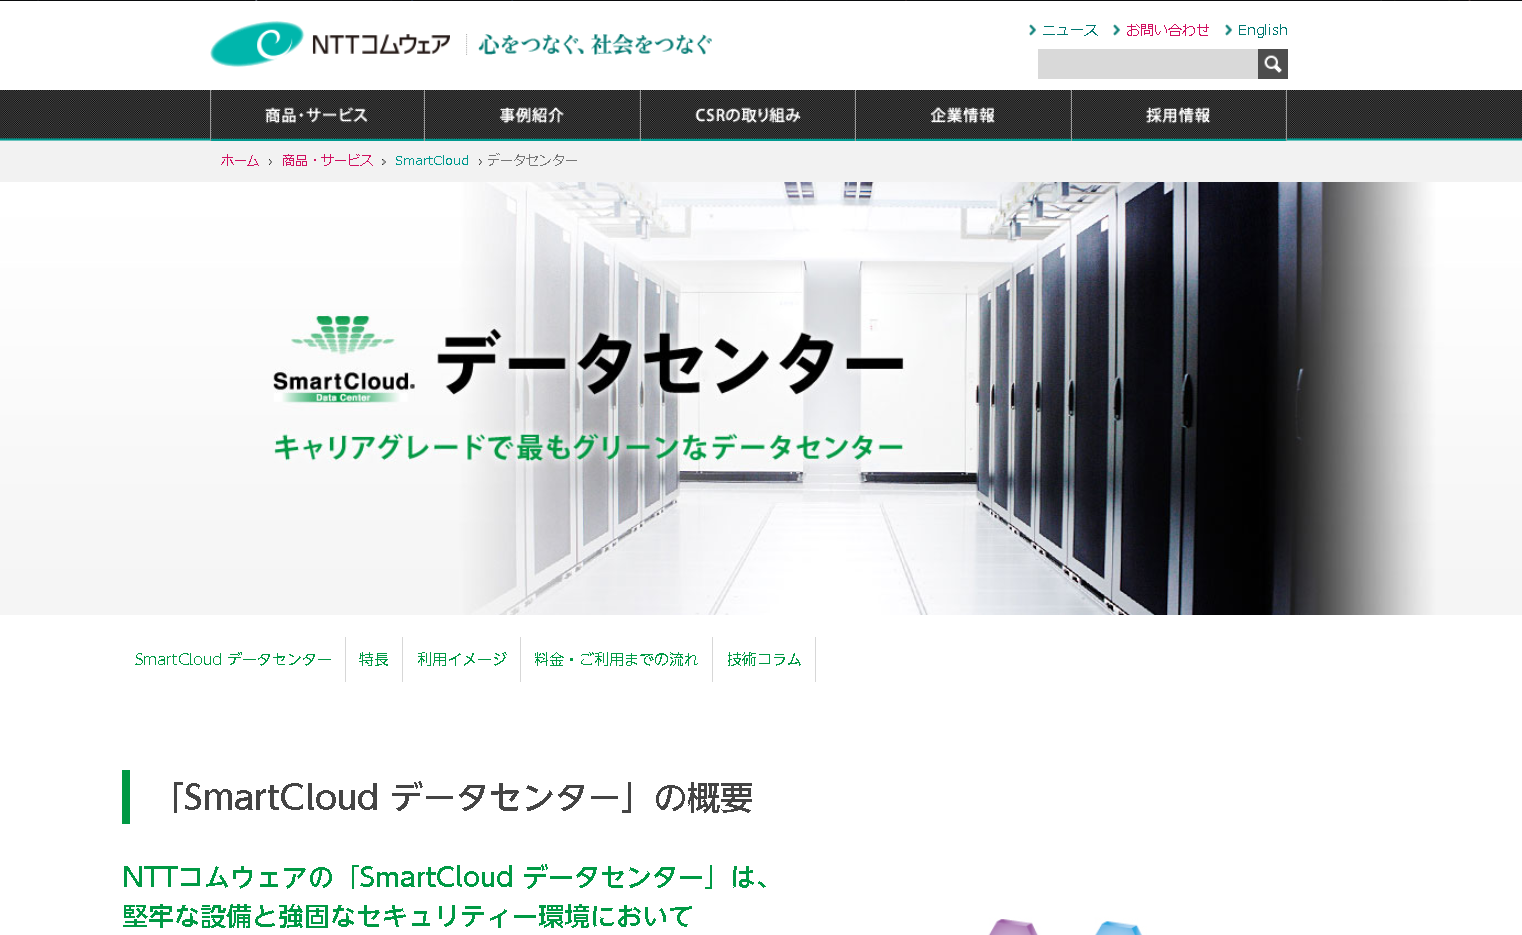Open the ニュース link
Image resolution: width=1522 pixels, height=935 pixels.
(1069, 30)
